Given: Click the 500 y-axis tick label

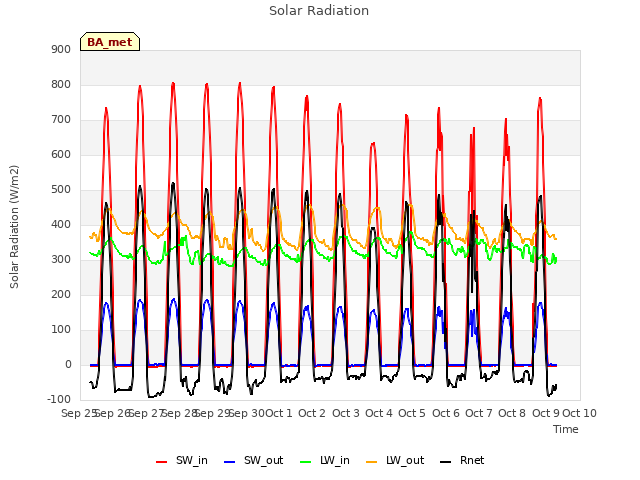Looking at the screenshot, I should click(61, 190).
